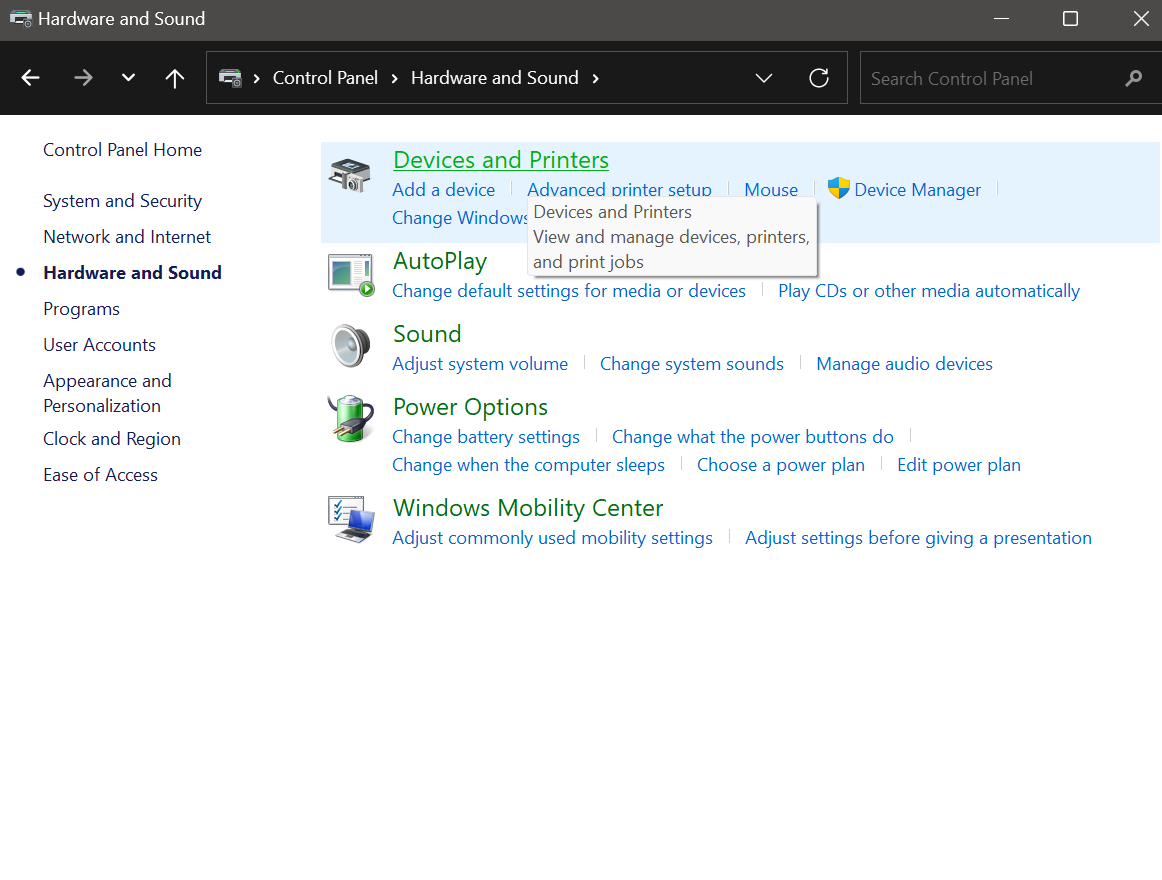1162x880 pixels.
Task: Click Play CDs or other media automatically
Action: point(929,291)
